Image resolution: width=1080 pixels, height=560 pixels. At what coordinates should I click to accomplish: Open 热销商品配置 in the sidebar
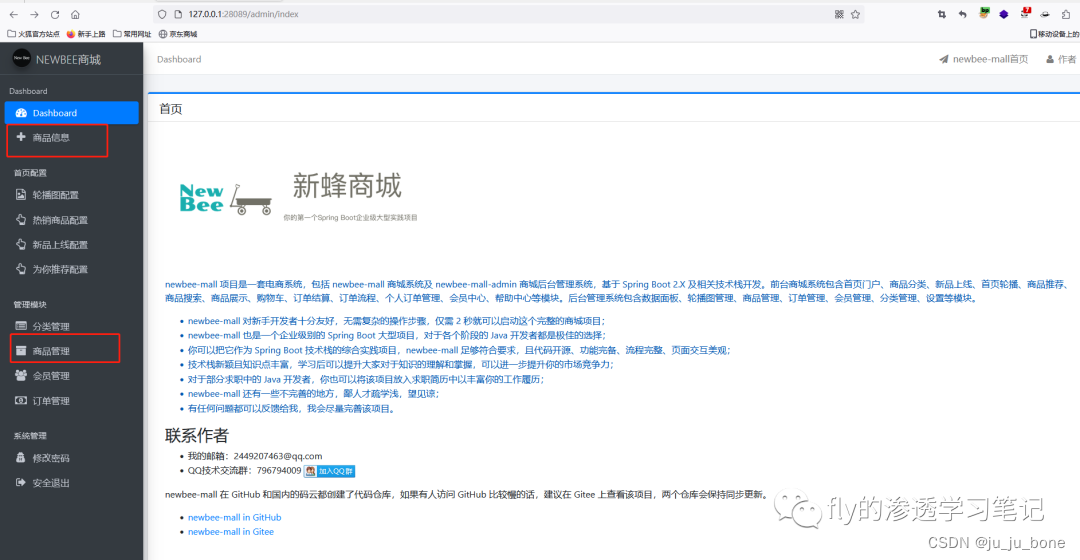click(60, 220)
